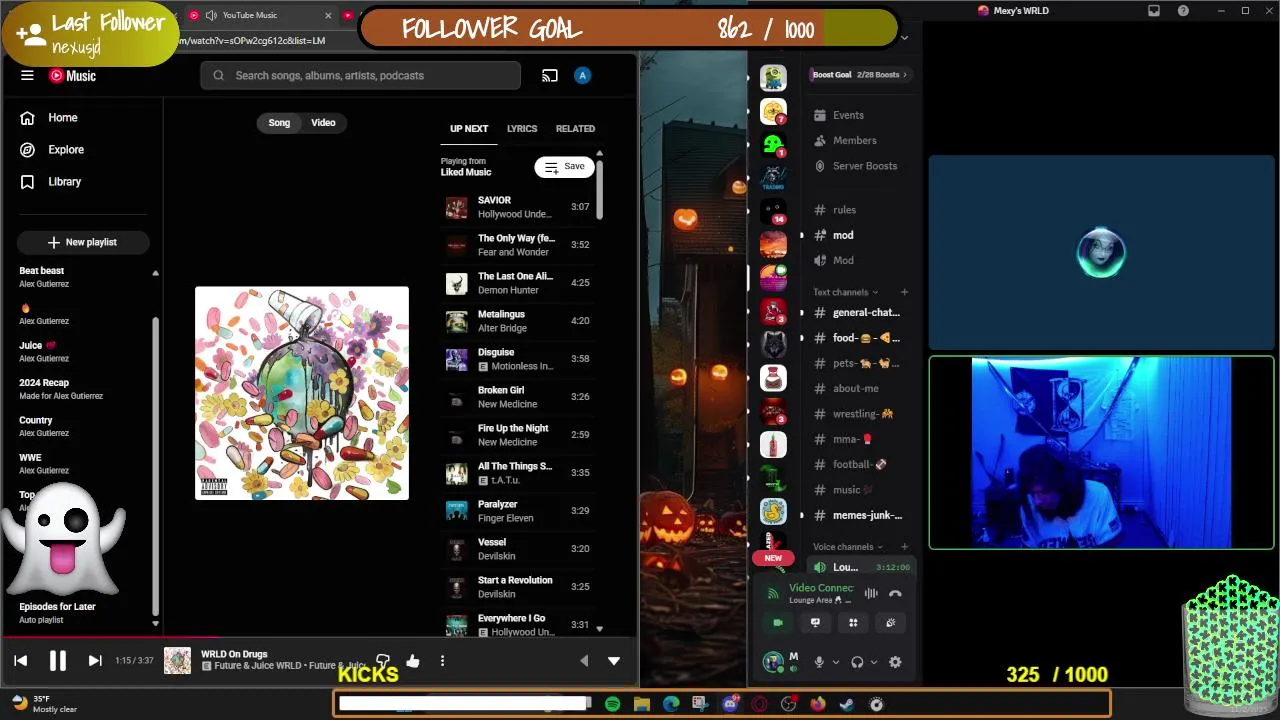1280x720 pixels.
Task: Open the account avatar in YouTube Music
Action: pyautogui.click(x=583, y=76)
